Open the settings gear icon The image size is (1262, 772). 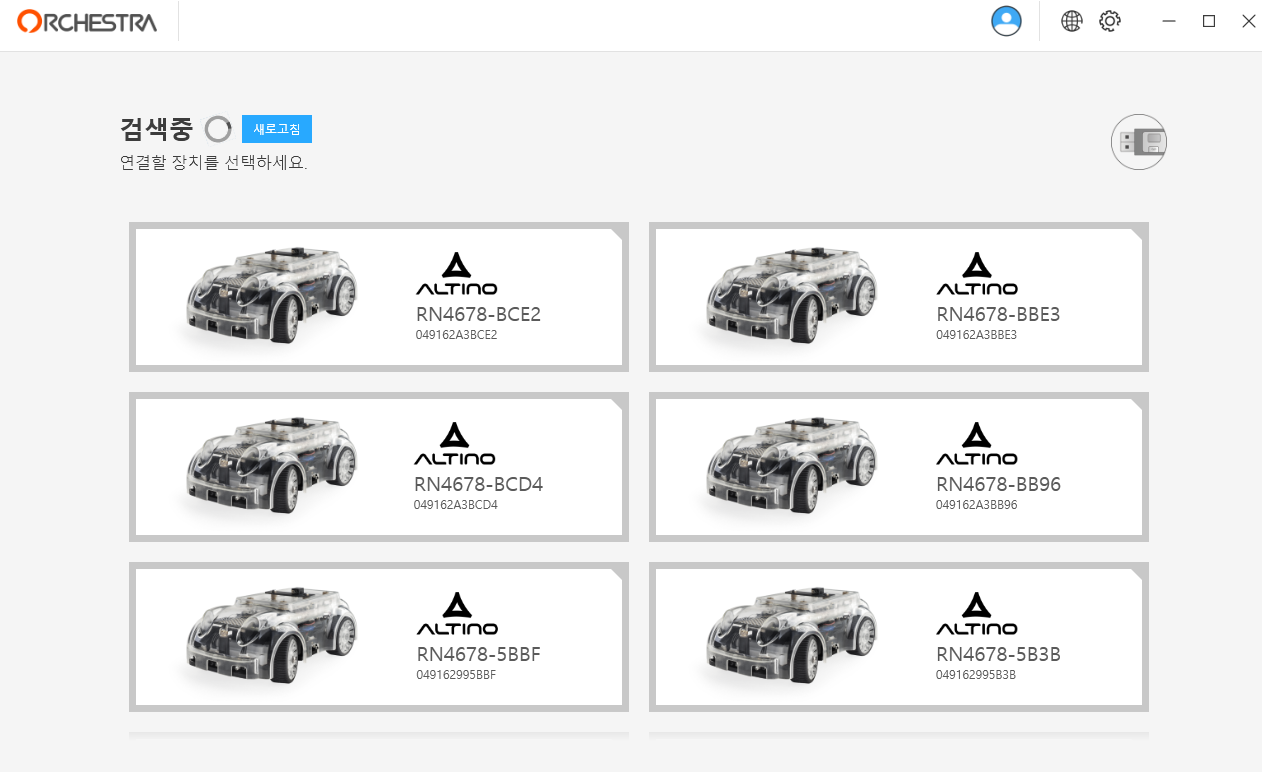point(1110,21)
